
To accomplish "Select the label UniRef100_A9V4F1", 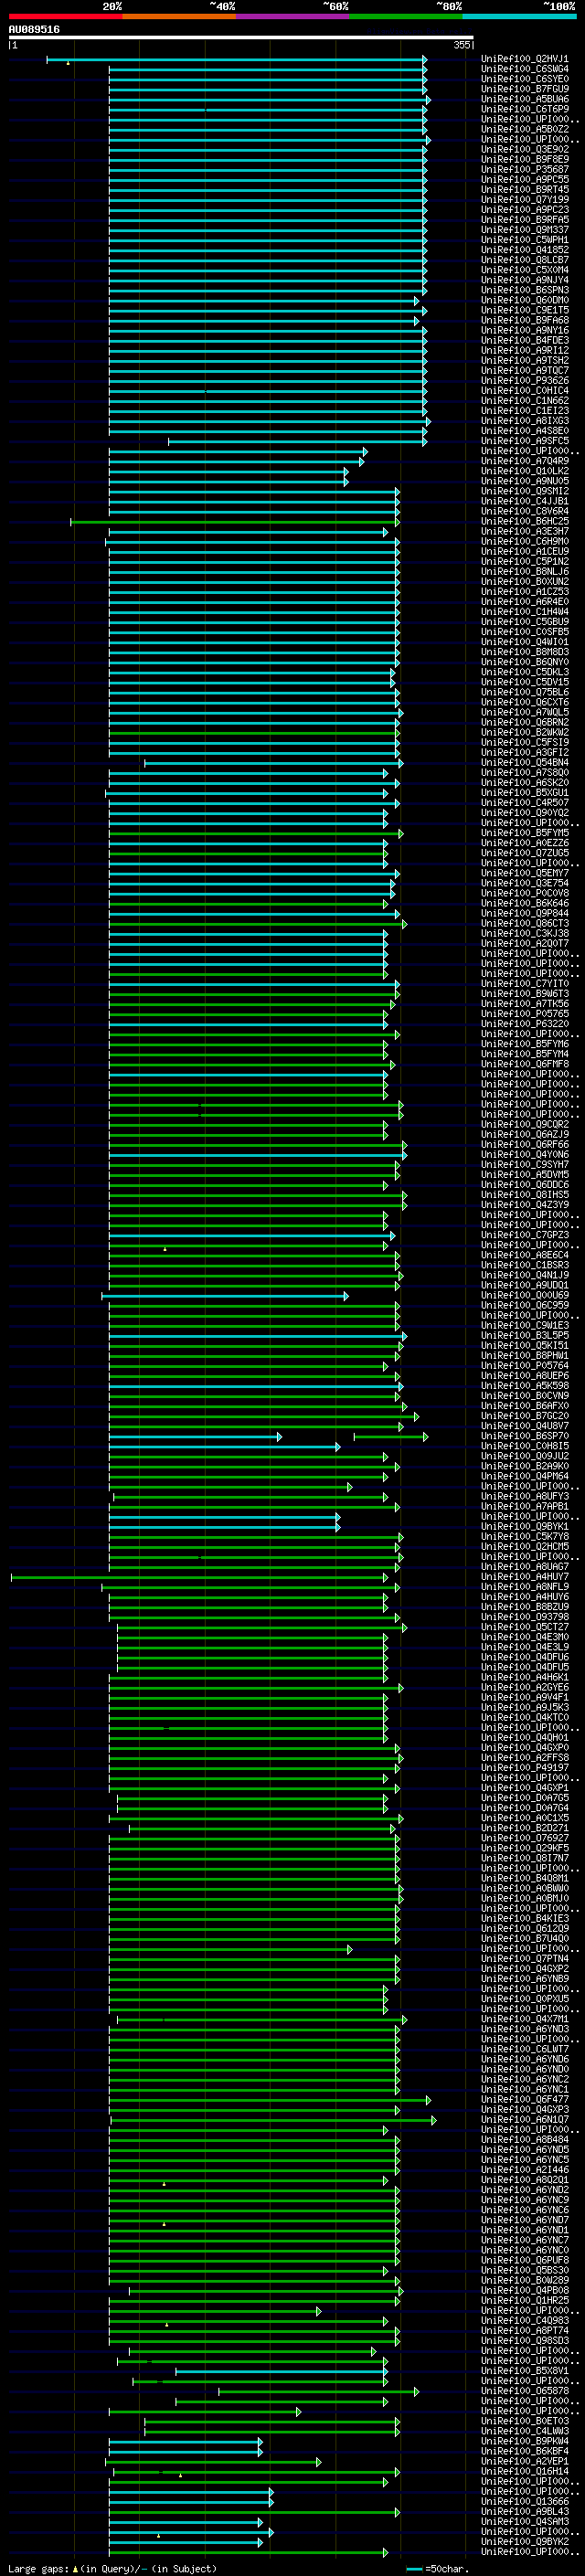I will tap(525, 1697).
